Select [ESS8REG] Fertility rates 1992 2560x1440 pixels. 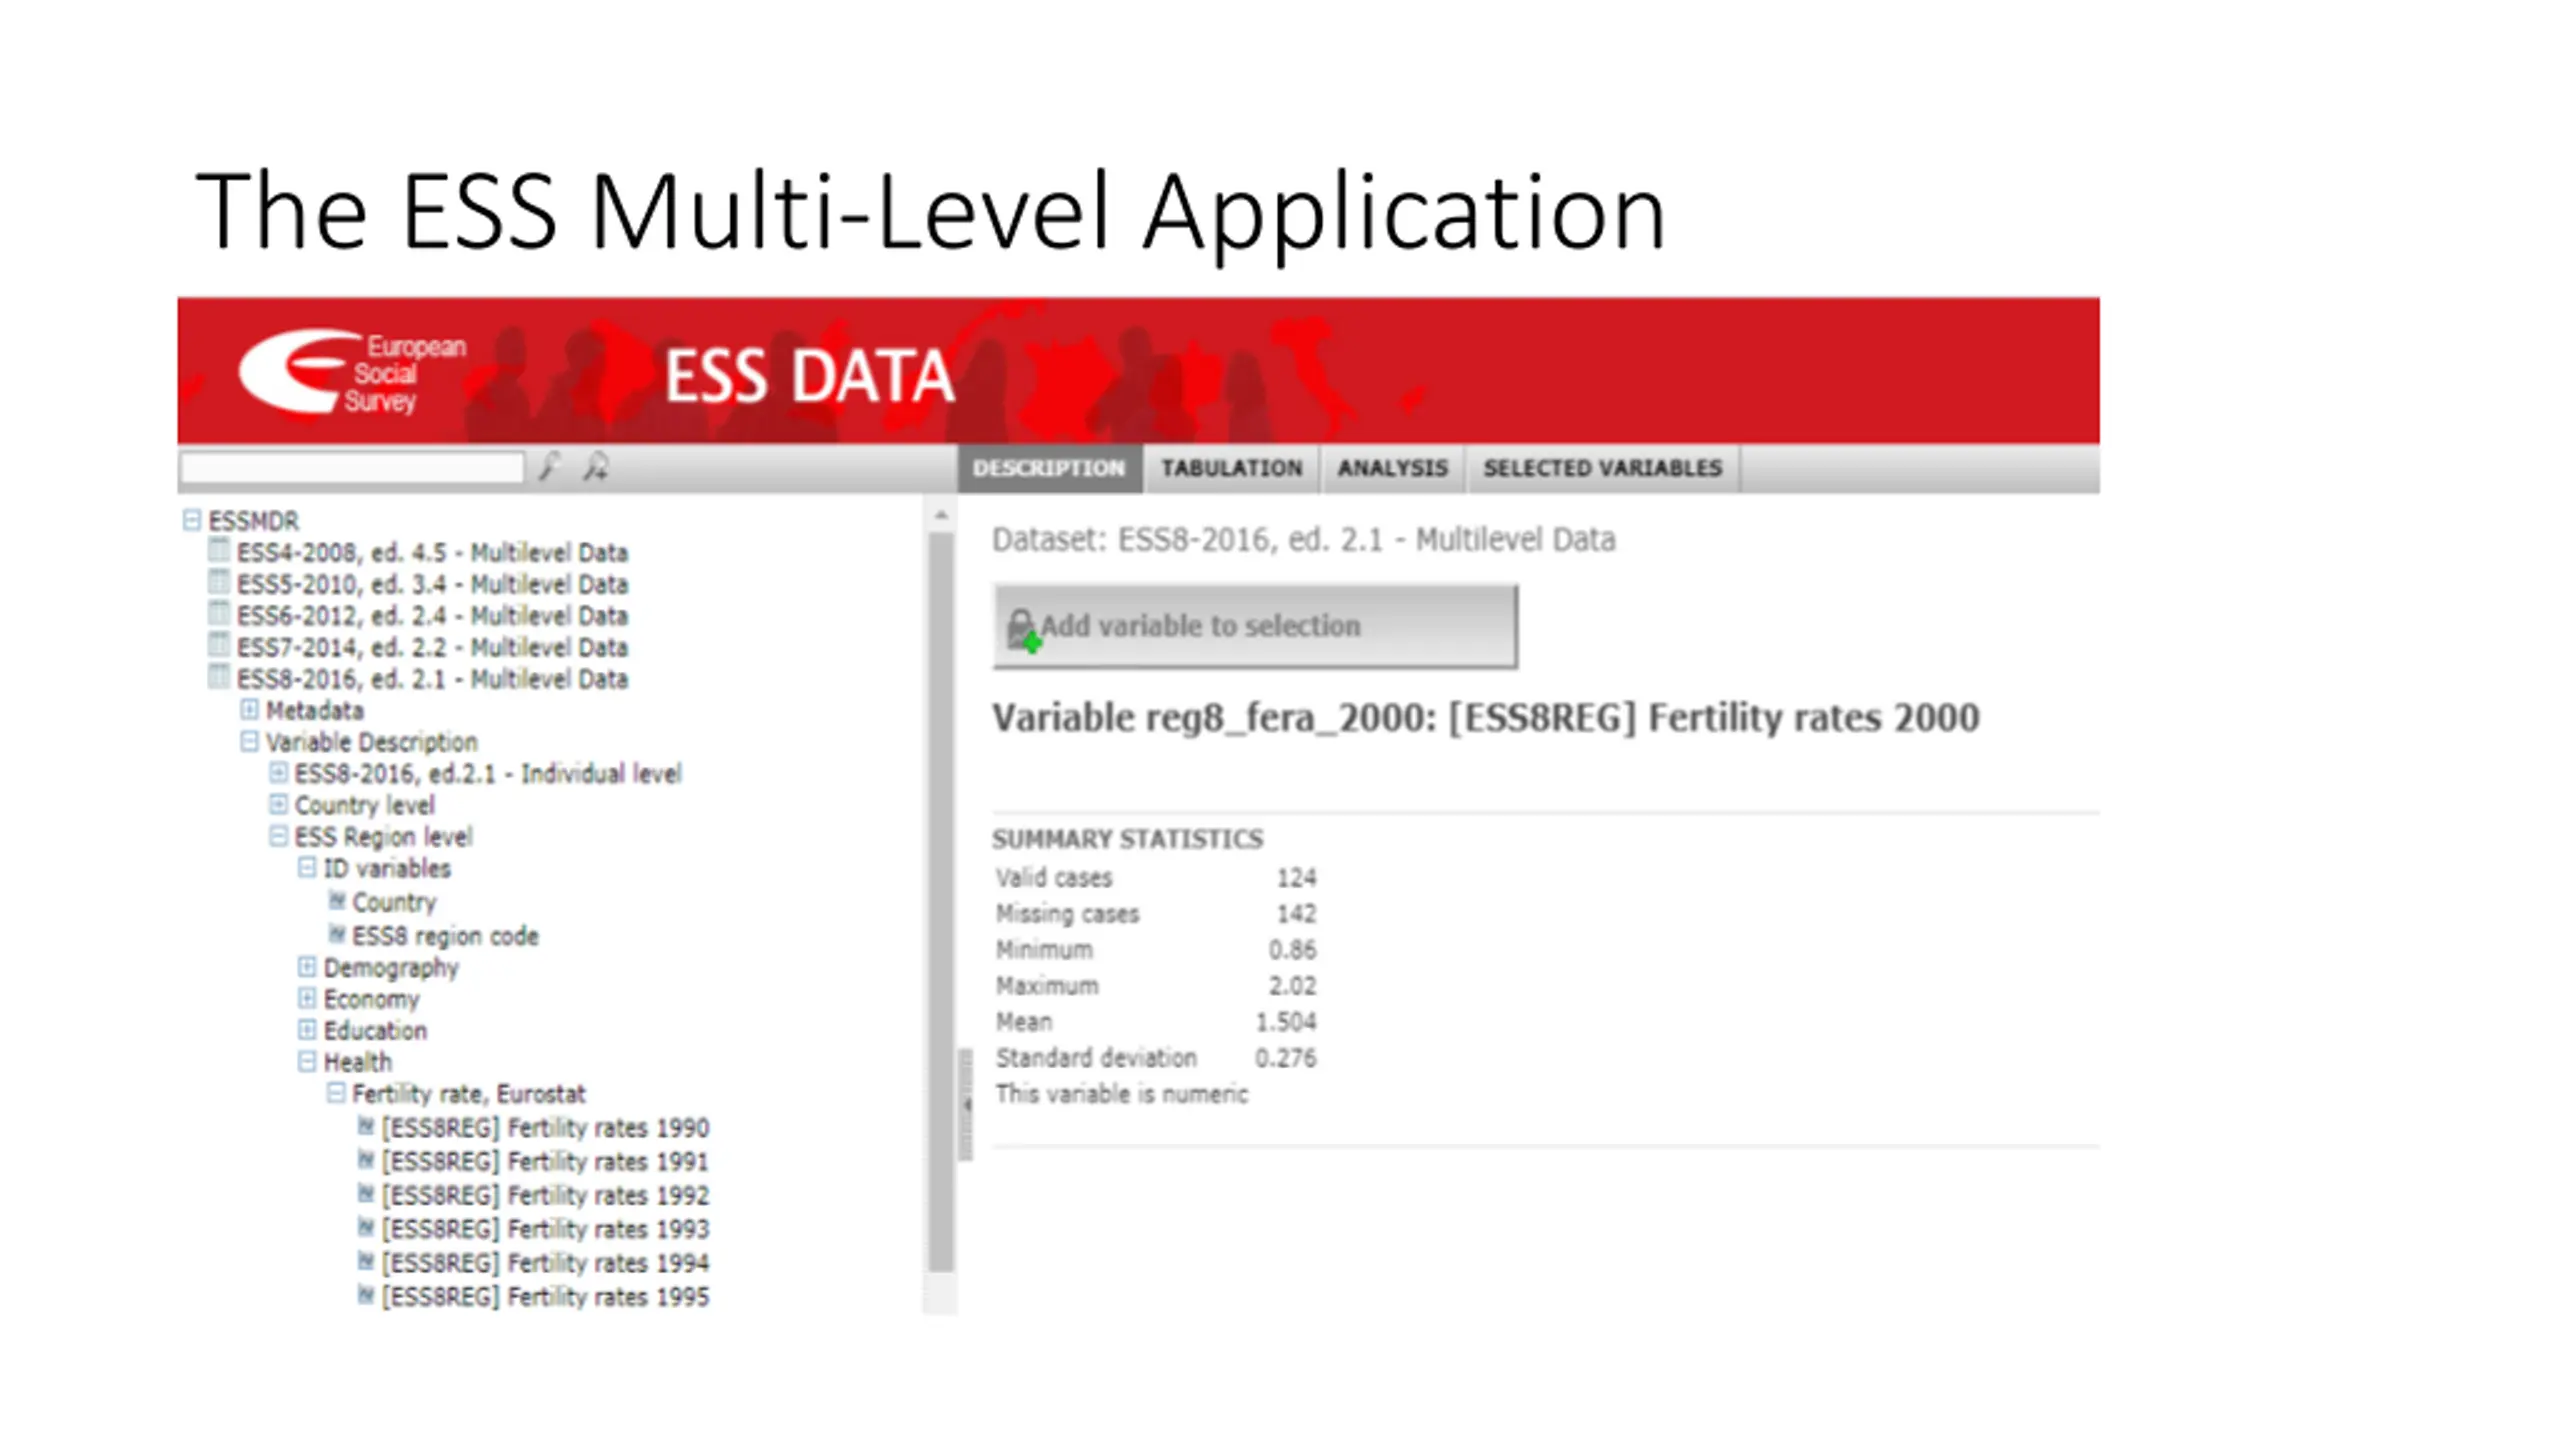point(545,1195)
